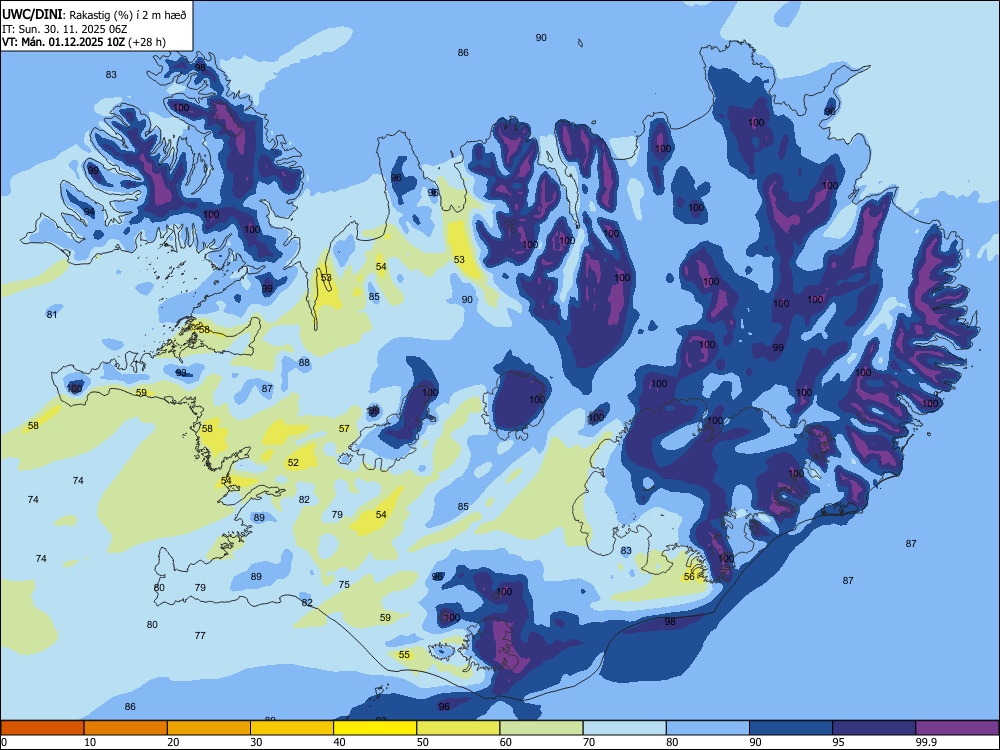Click the 'IT: Sun. 30. 11. 2025 06Z' line
Image resolution: width=1000 pixels, height=750 pixels.
66,29
